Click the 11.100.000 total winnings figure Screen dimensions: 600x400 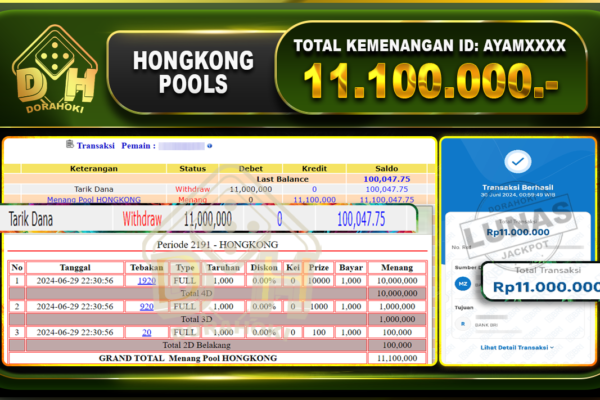click(x=431, y=81)
